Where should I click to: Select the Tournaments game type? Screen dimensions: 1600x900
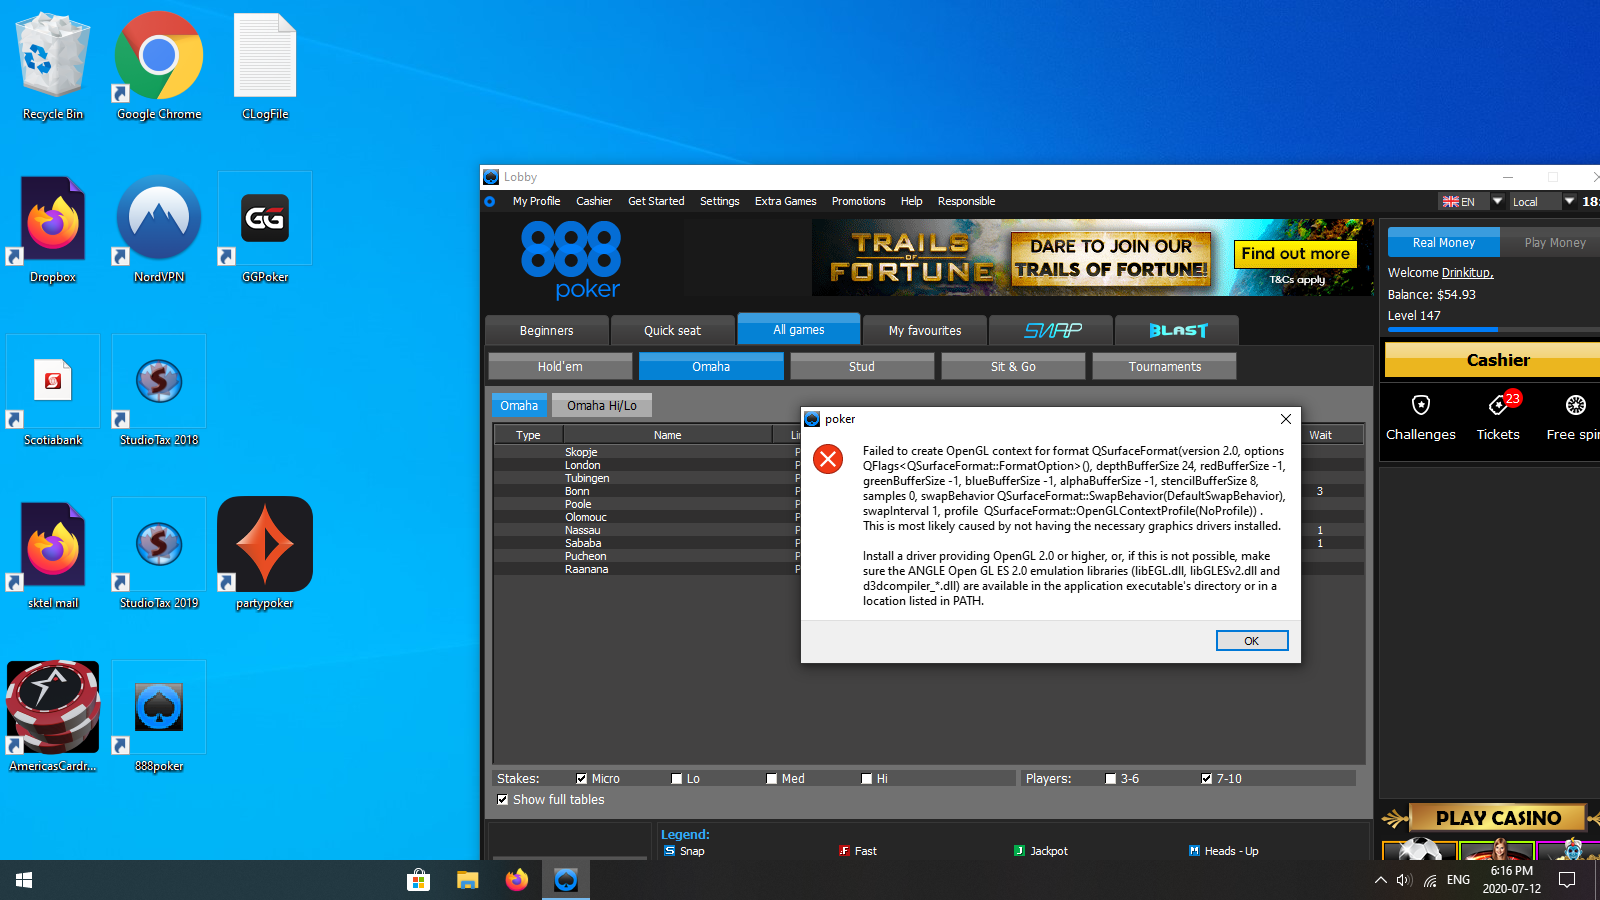pyautogui.click(x=1164, y=367)
